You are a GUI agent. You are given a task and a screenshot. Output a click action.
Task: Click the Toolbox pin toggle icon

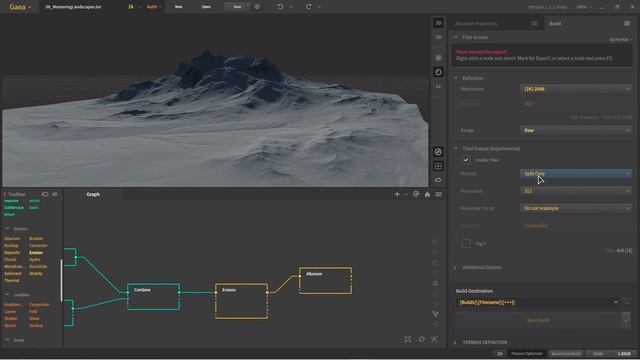pos(45,194)
